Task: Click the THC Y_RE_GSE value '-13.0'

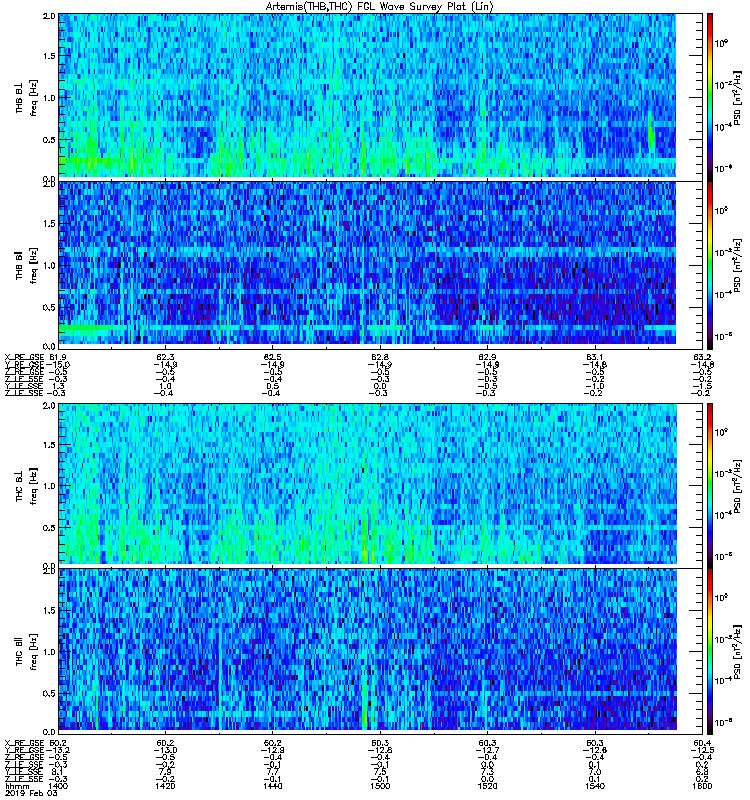Action: (x=166, y=750)
